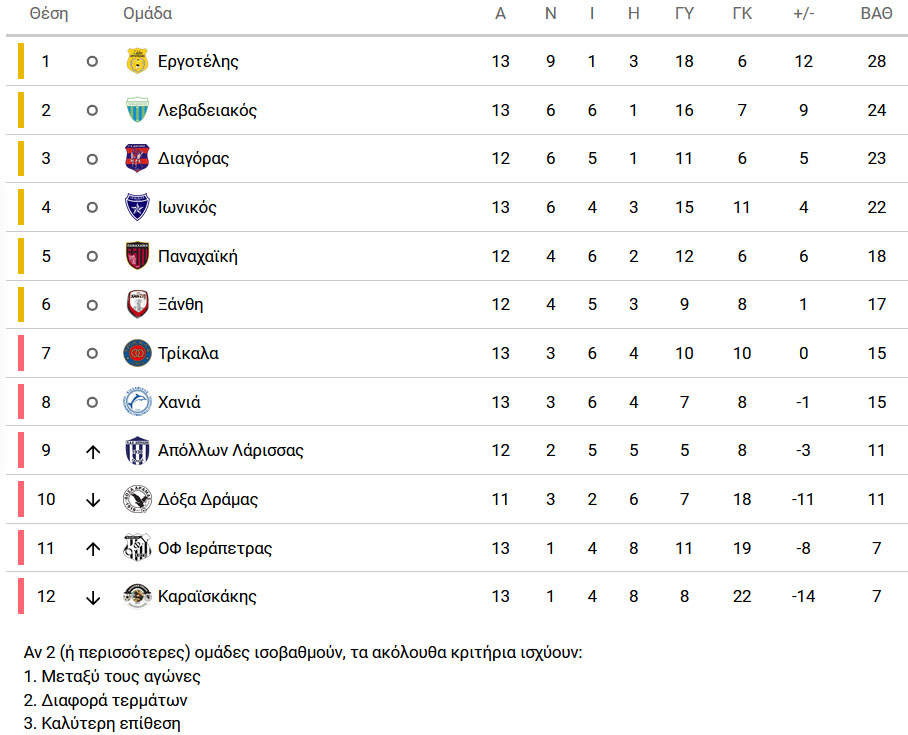Click up arrow beside Απόλλων Λάρισσας
Screen dimensions: 908x735
coord(92,451)
